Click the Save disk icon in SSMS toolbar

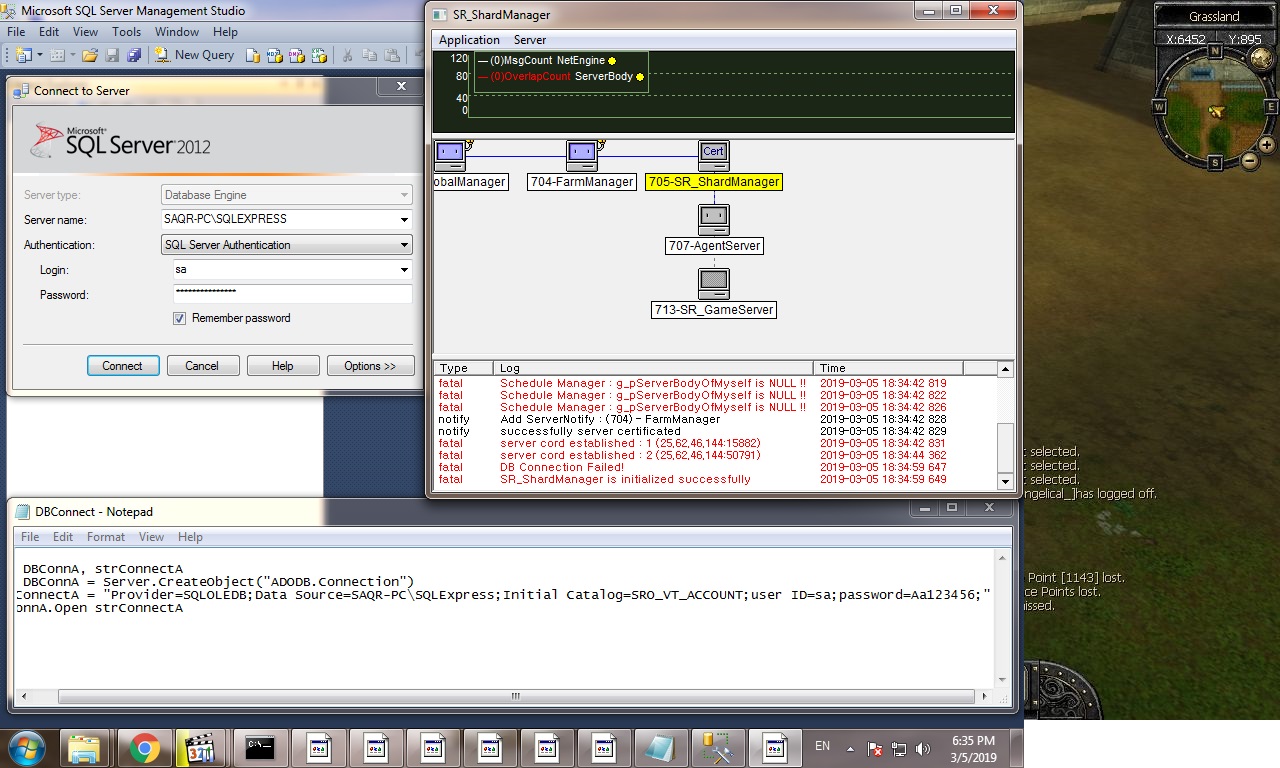(x=112, y=55)
